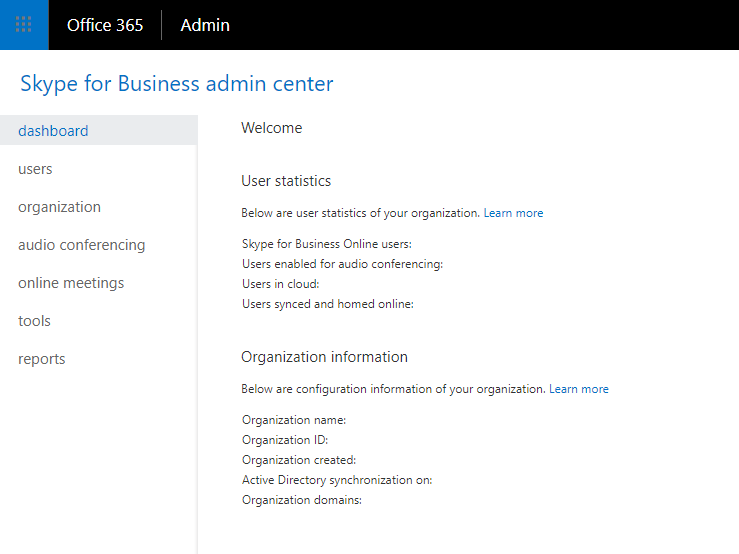The width and height of the screenshot is (739, 554).
Task: Open the users section
Action: pyautogui.click(x=35, y=169)
